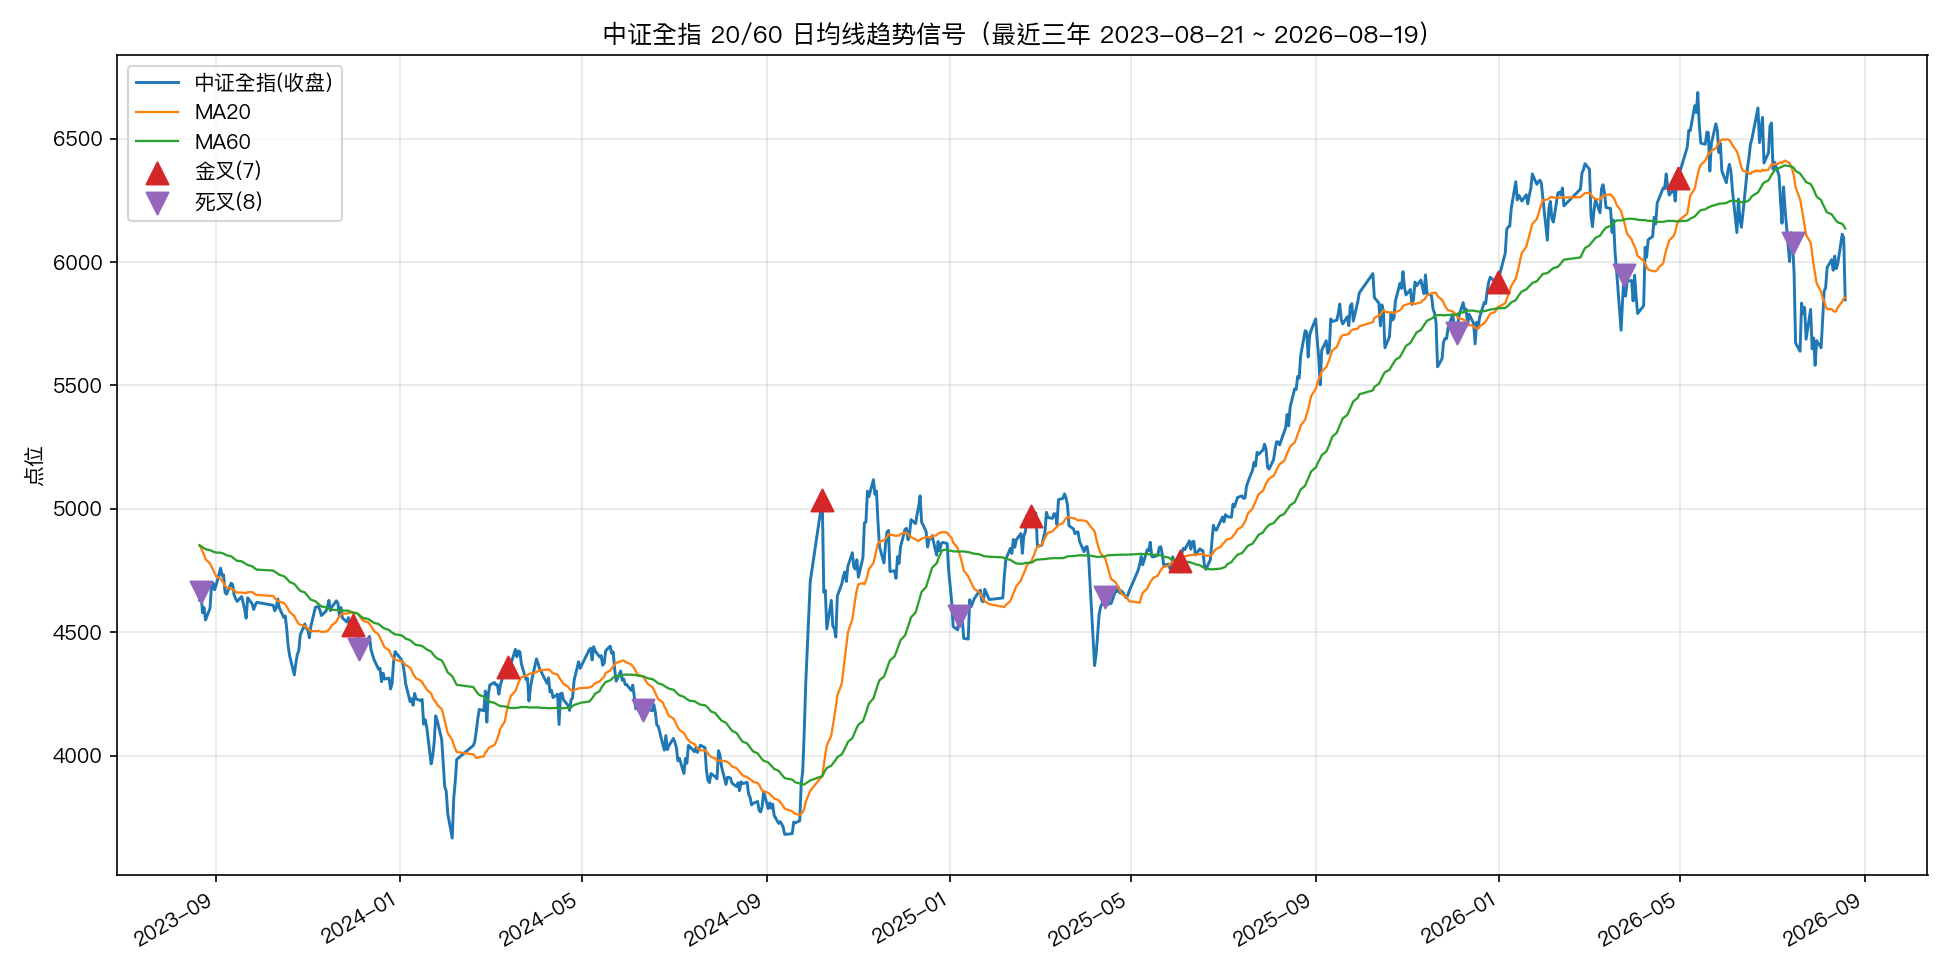Click the 2025-09 x-axis date label
The width and height of the screenshot is (1950, 975).
(1273, 918)
